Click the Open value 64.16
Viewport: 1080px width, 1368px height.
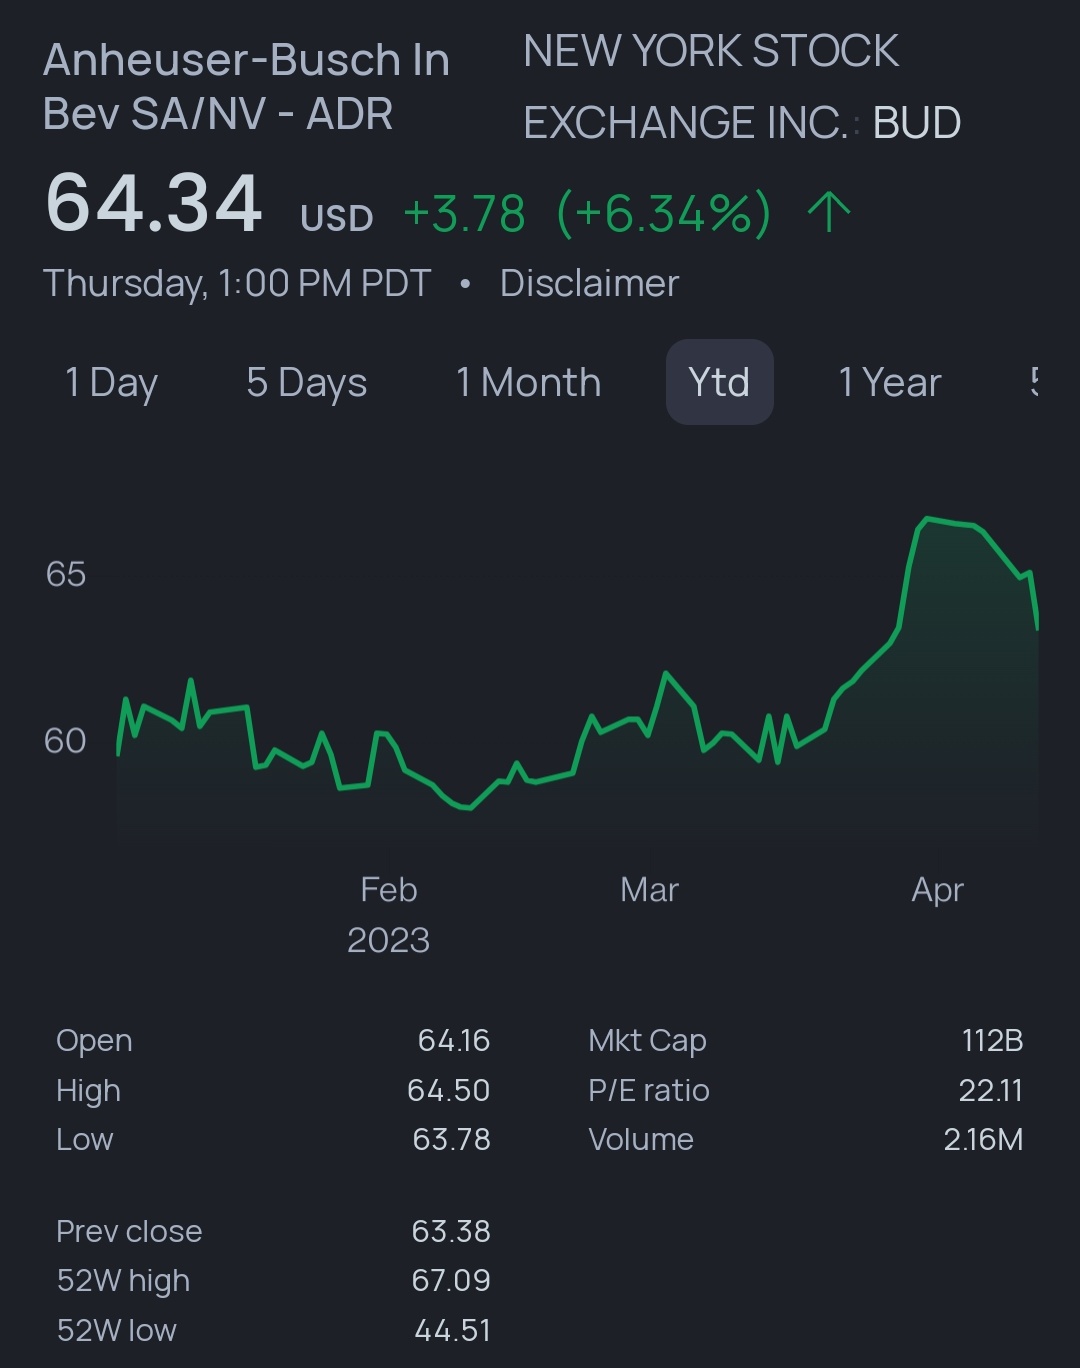pos(454,1040)
